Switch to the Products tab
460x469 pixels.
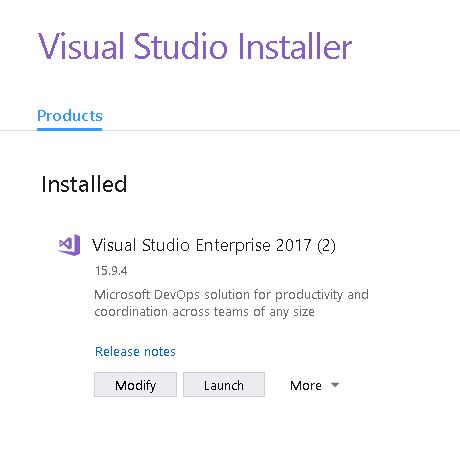(x=70, y=116)
